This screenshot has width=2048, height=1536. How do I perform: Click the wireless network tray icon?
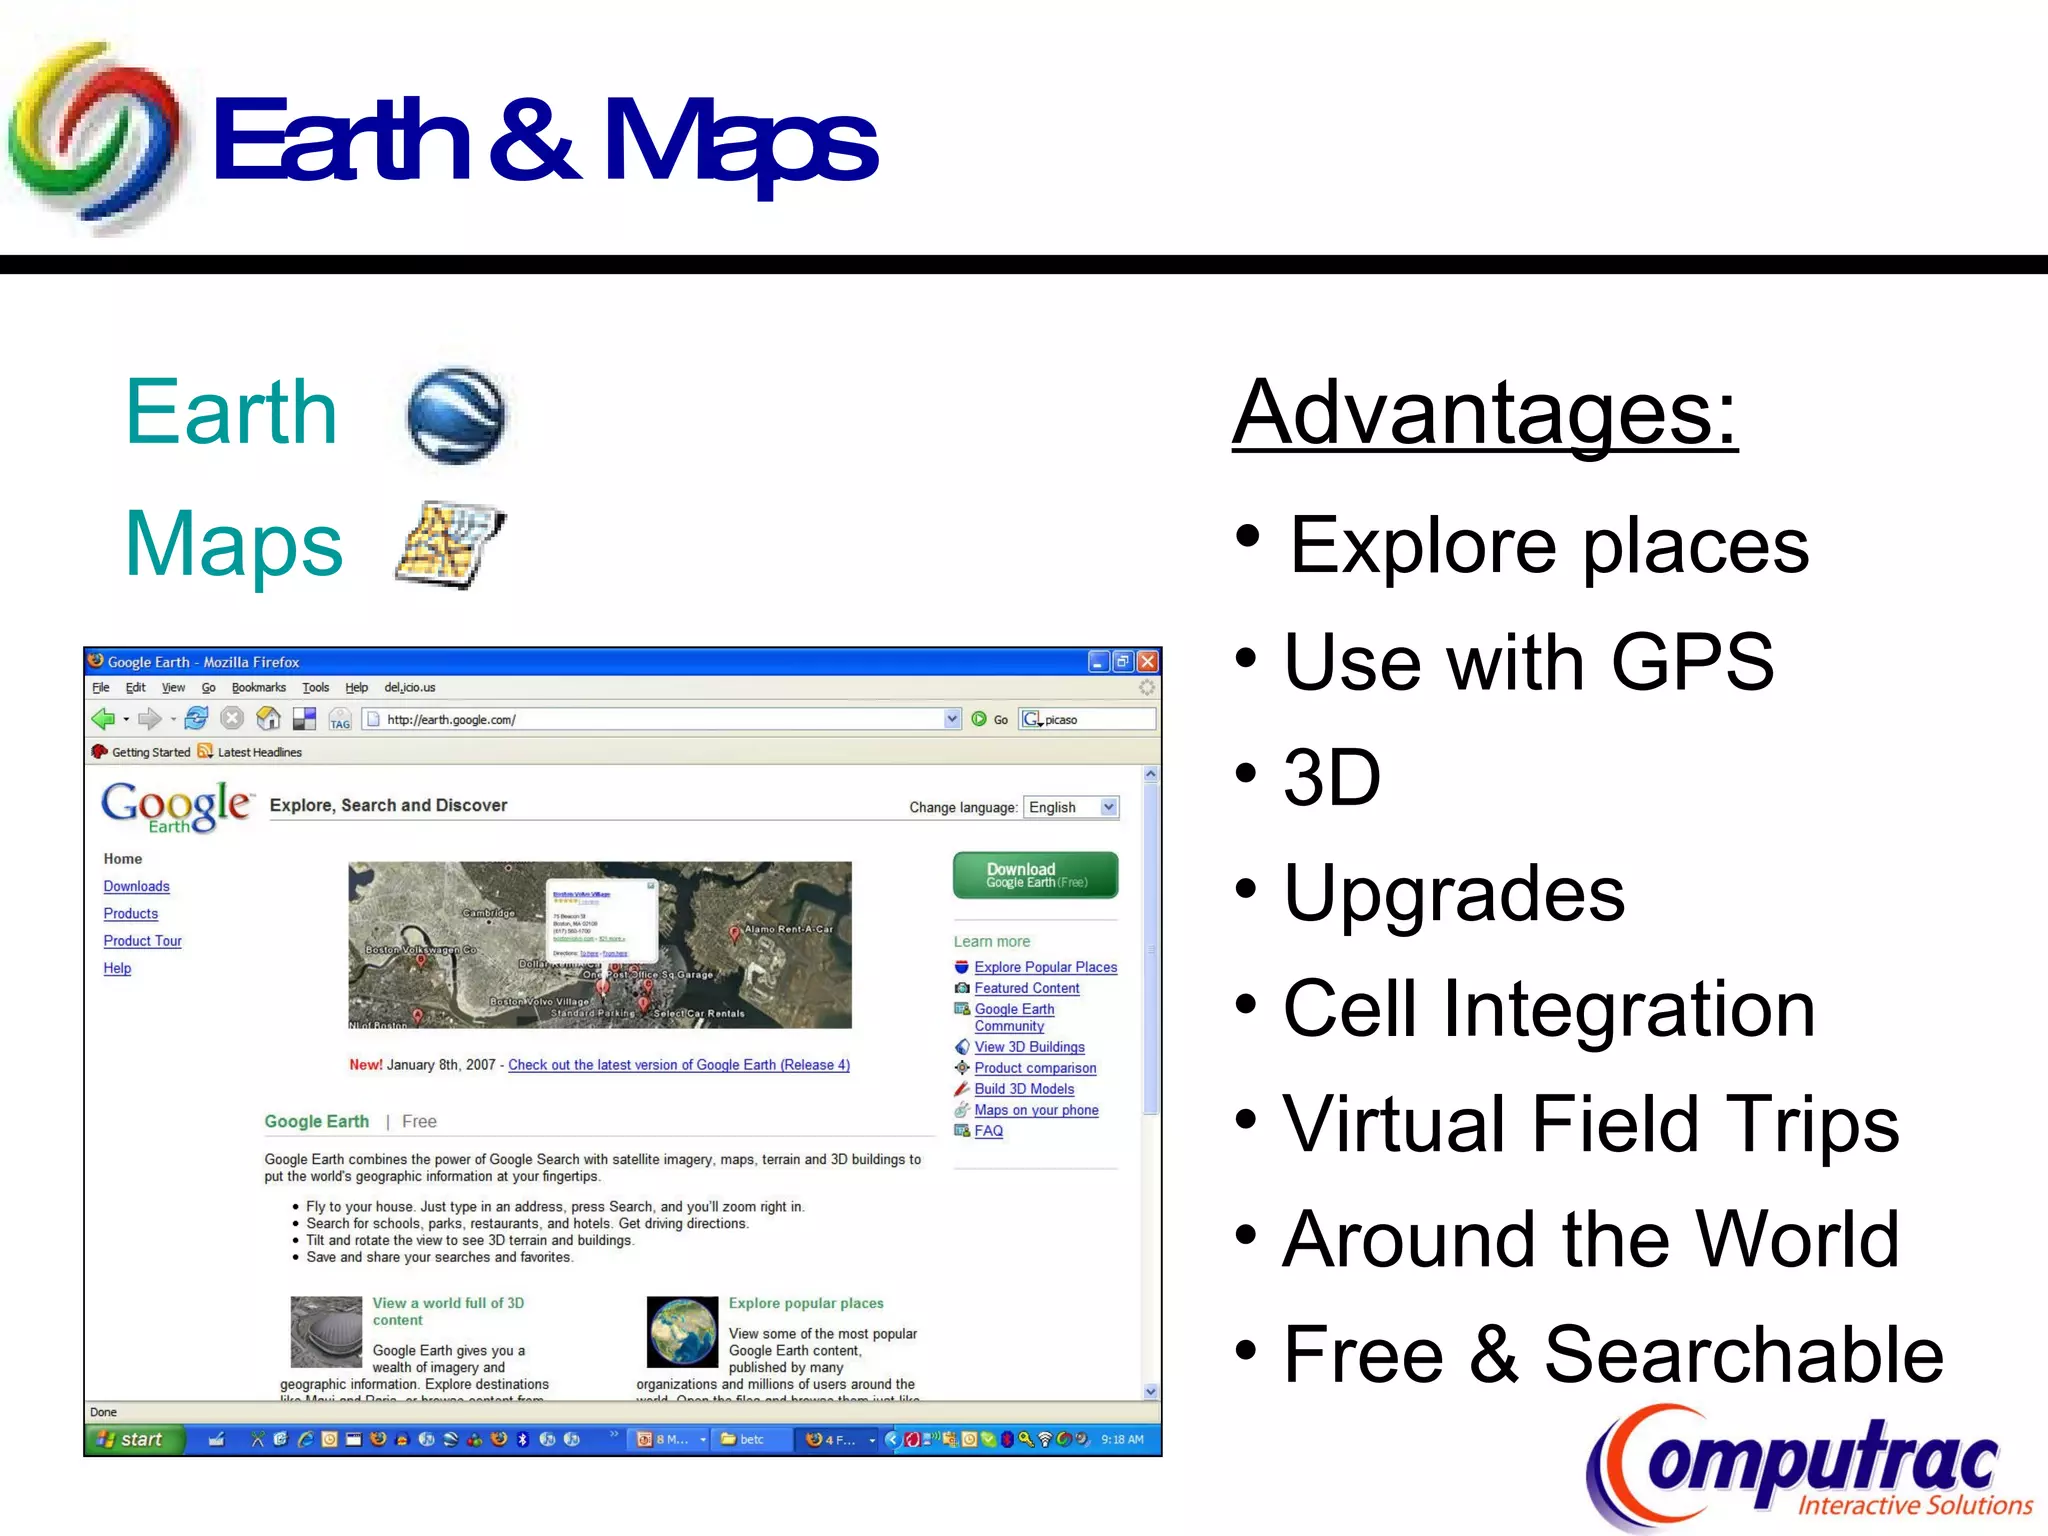click(x=1045, y=1439)
